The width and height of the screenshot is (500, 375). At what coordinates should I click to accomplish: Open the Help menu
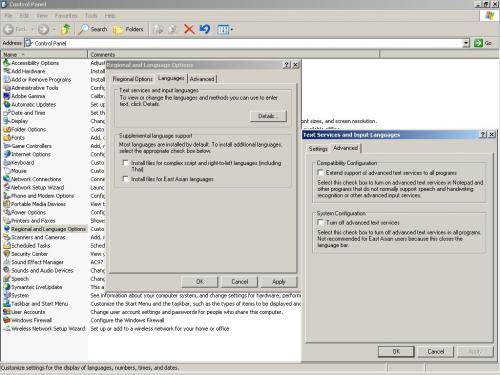click(x=110, y=16)
